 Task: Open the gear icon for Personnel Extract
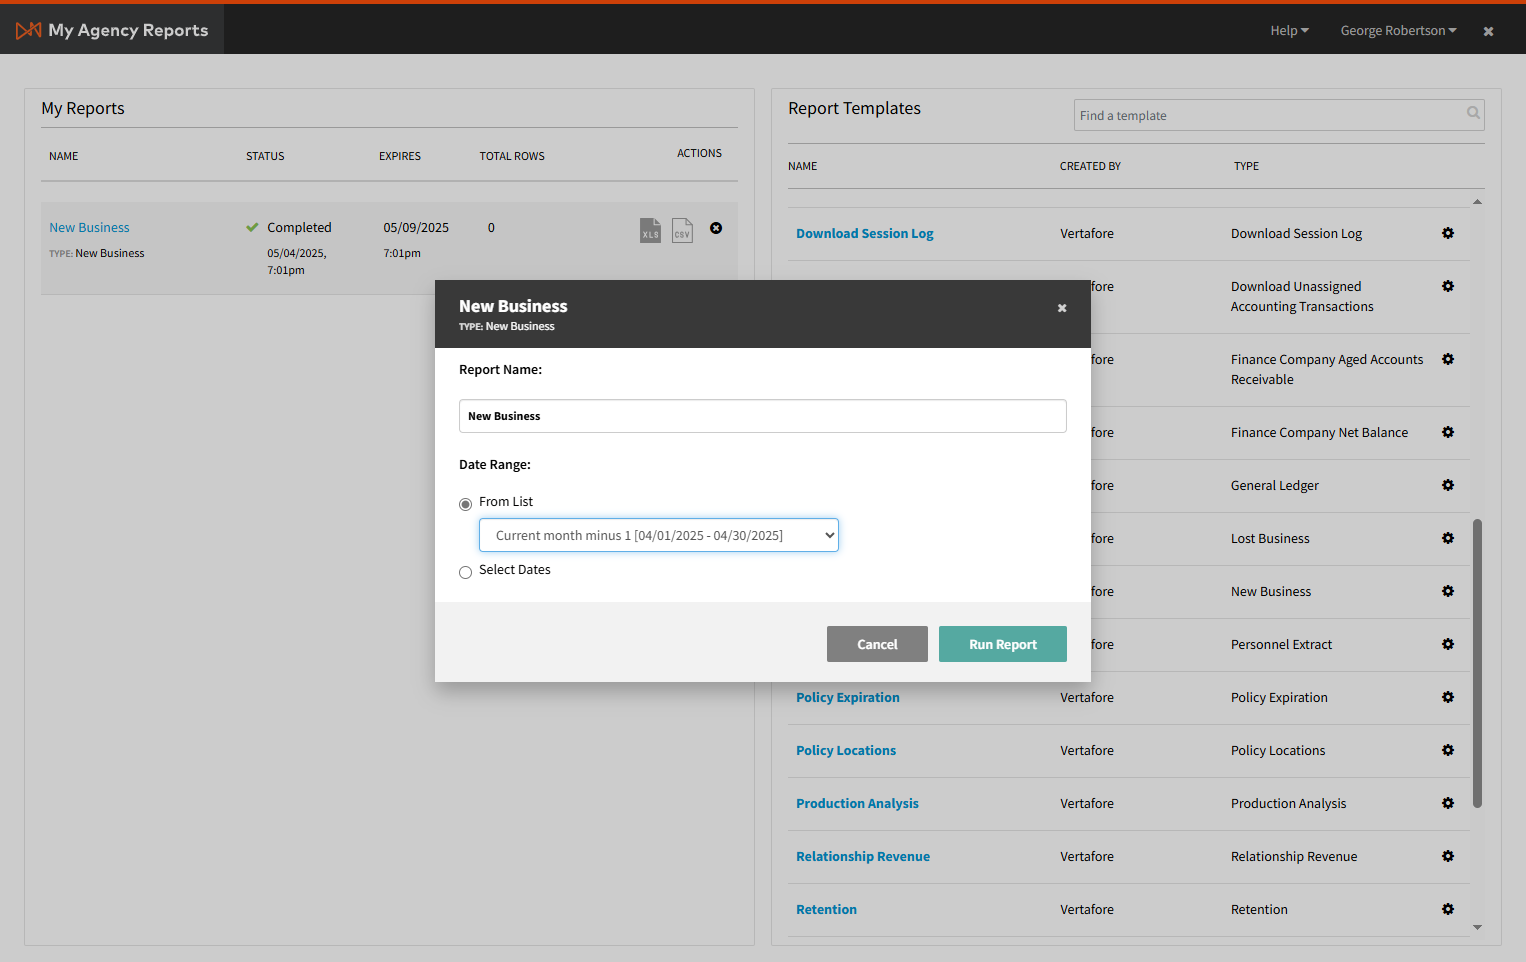(x=1448, y=644)
